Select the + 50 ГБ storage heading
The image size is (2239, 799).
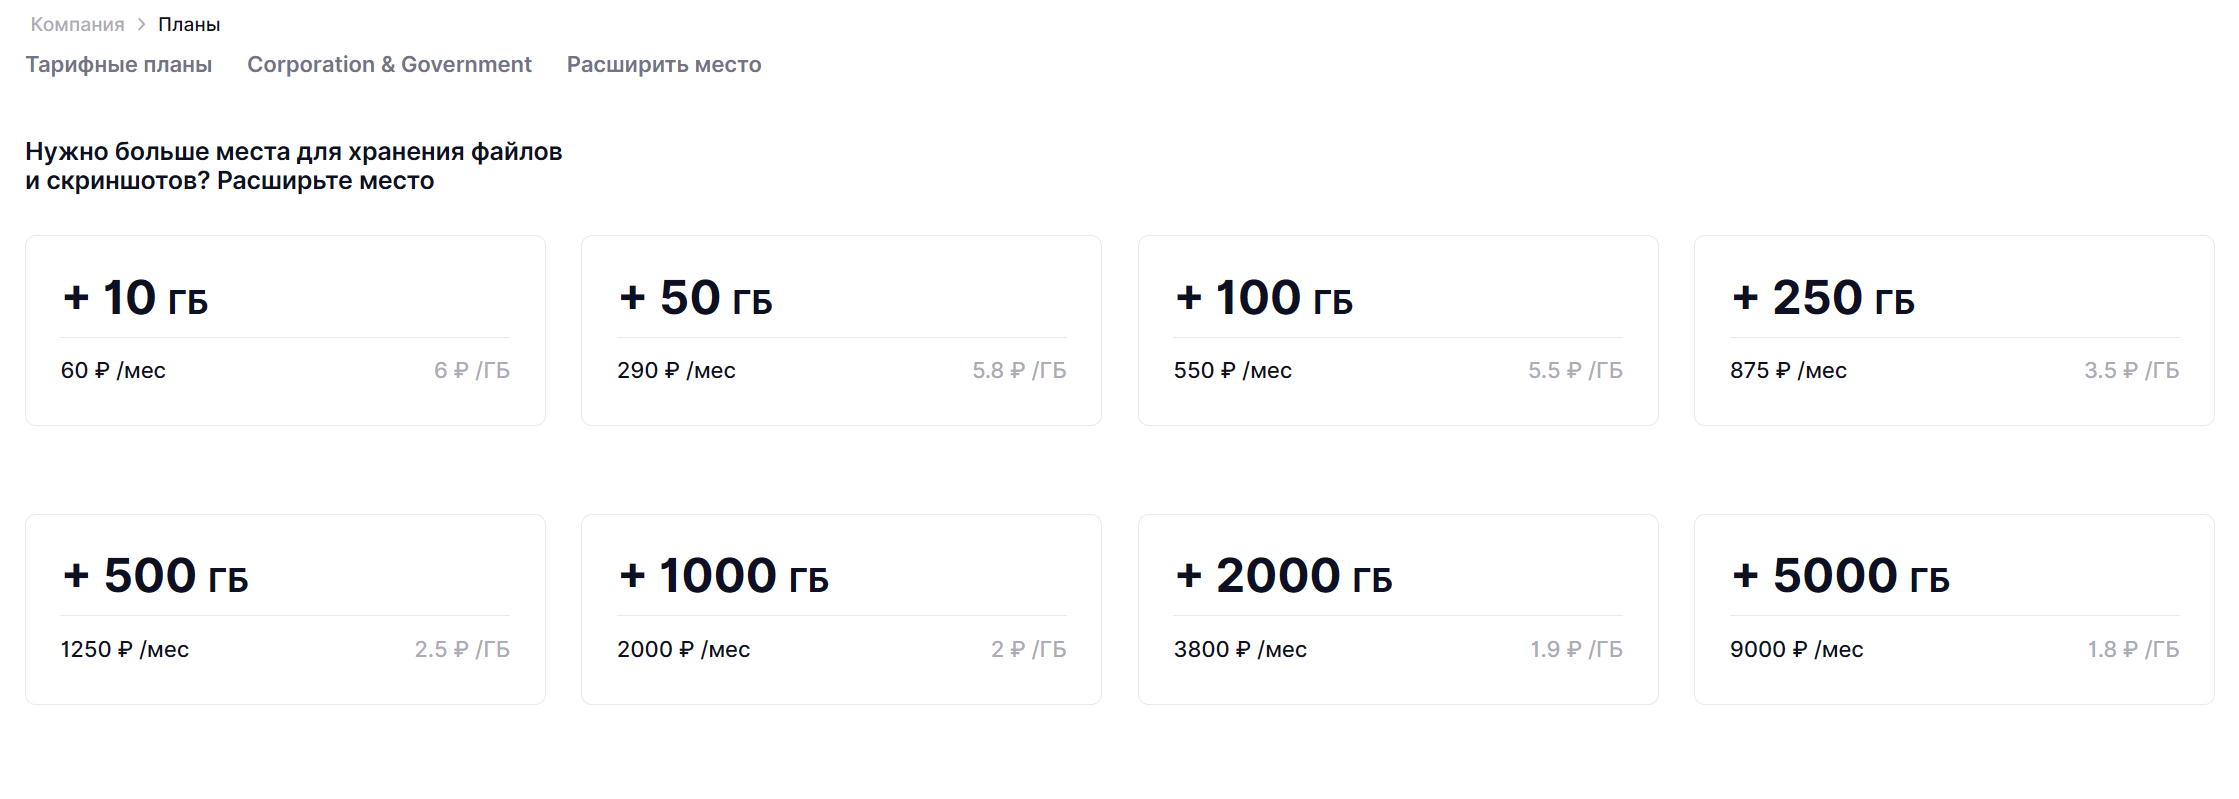point(696,298)
